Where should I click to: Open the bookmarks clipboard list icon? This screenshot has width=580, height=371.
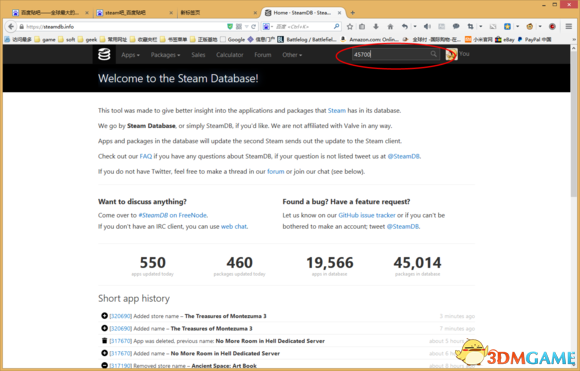point(362,26)
